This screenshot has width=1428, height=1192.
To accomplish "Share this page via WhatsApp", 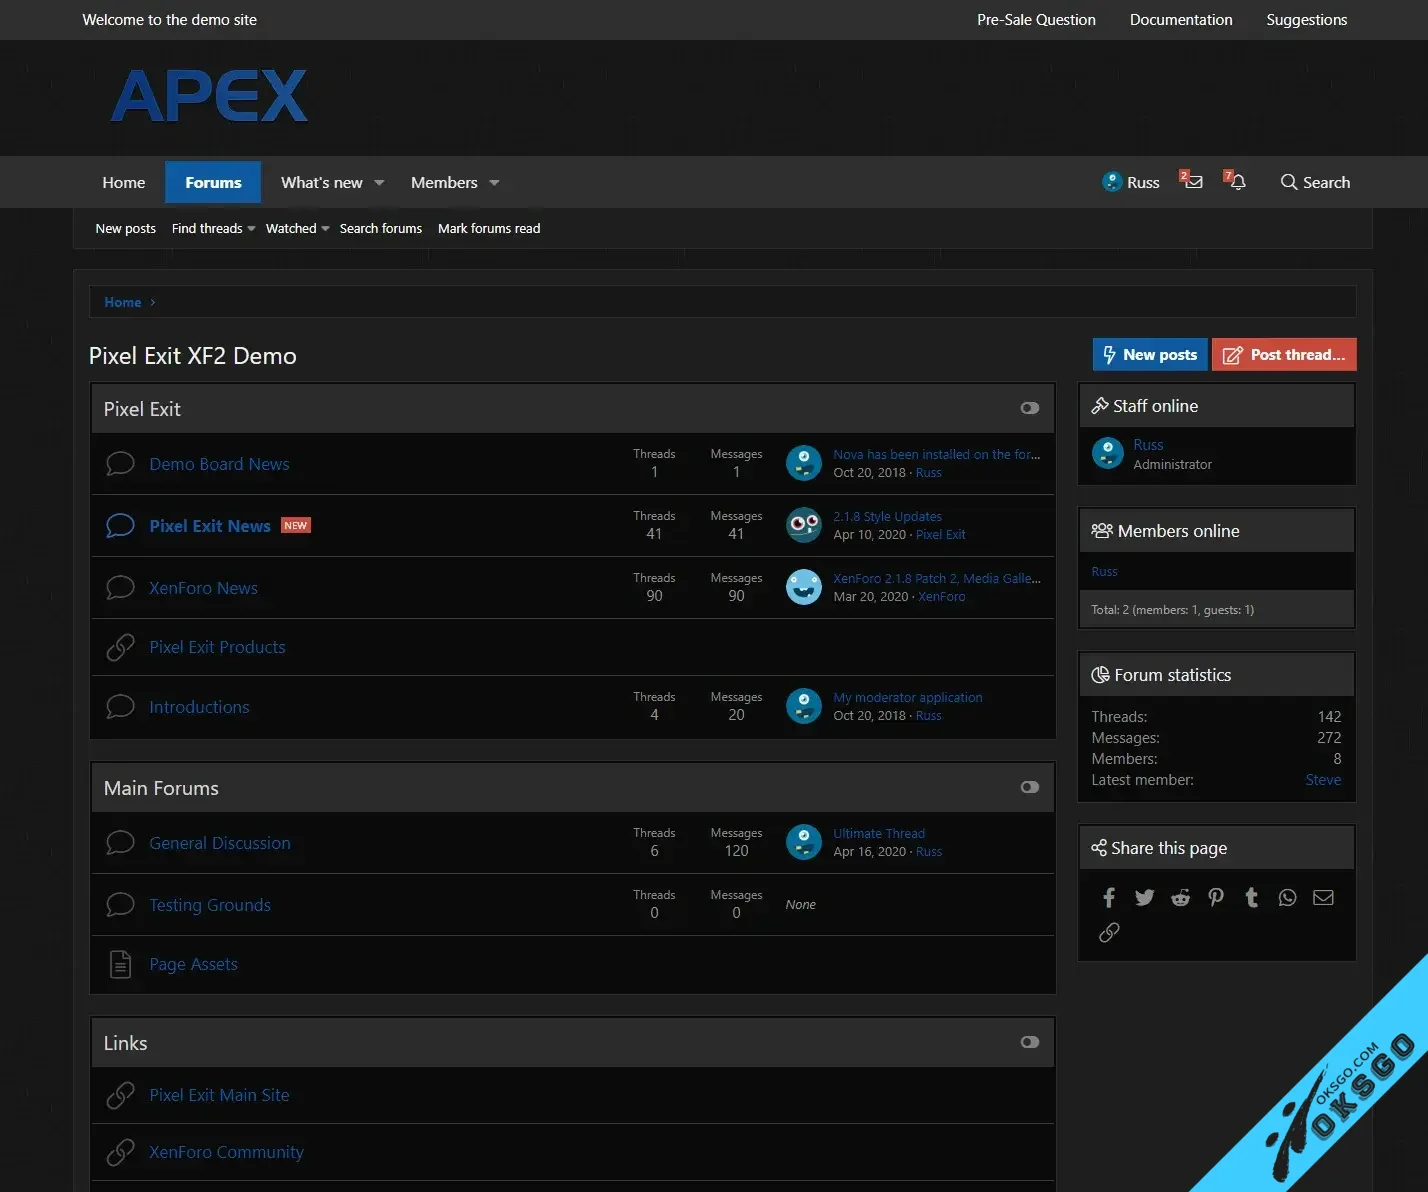I will pyautogui.click(x=1287, y=897).
